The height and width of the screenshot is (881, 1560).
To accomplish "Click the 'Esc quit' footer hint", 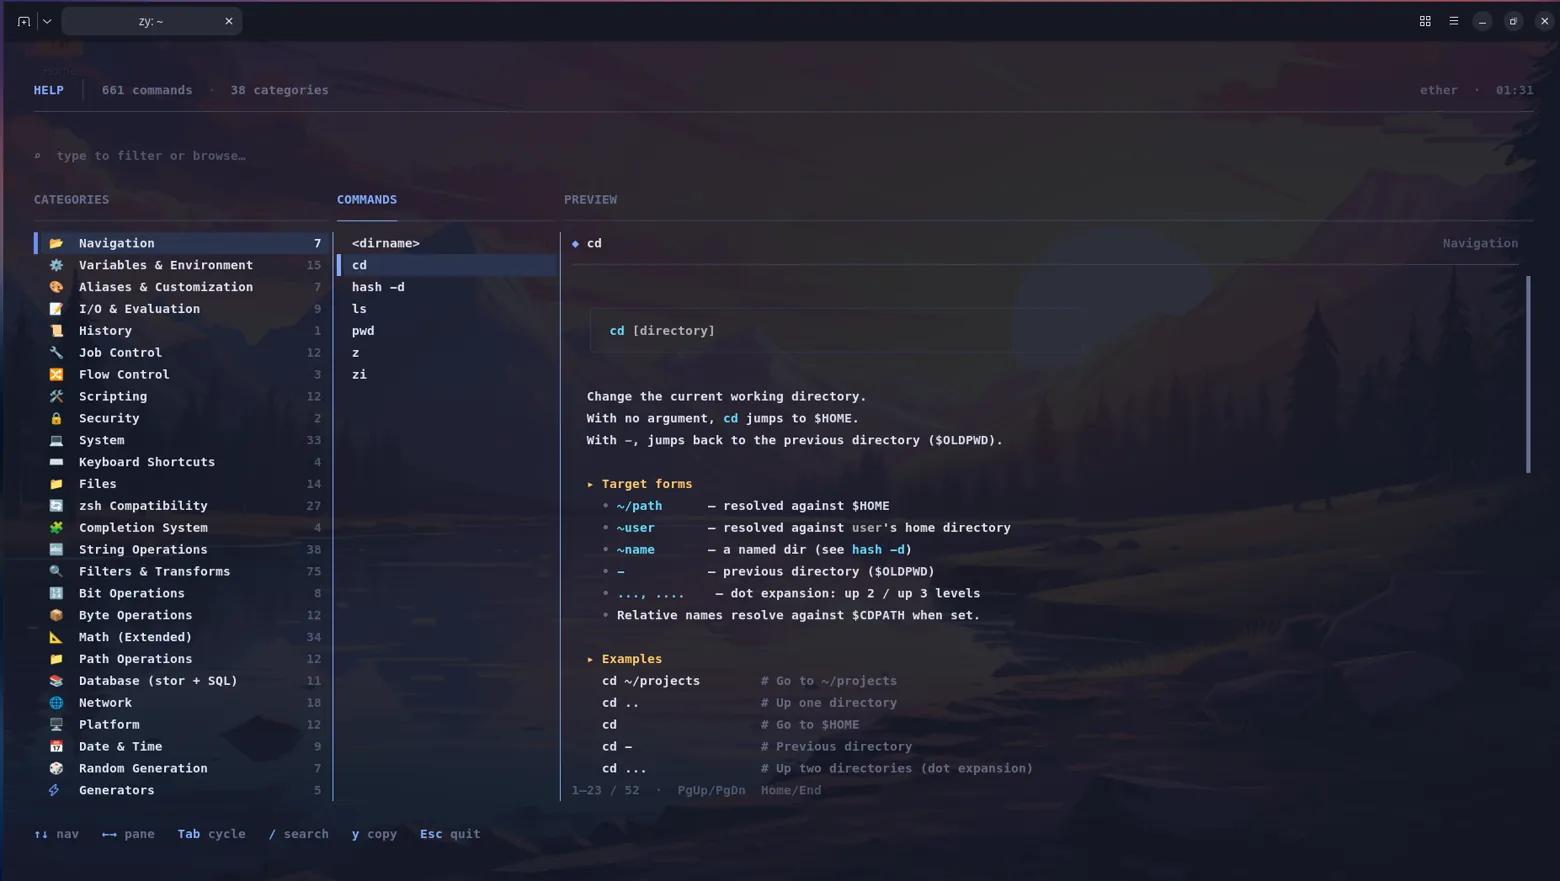I will tap(450, 834).
